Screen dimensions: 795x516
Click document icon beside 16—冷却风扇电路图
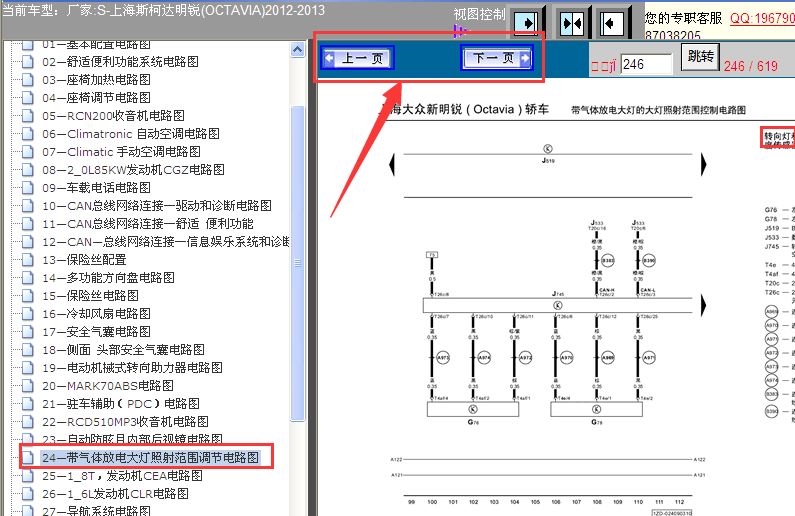click(x=28, y=314)
